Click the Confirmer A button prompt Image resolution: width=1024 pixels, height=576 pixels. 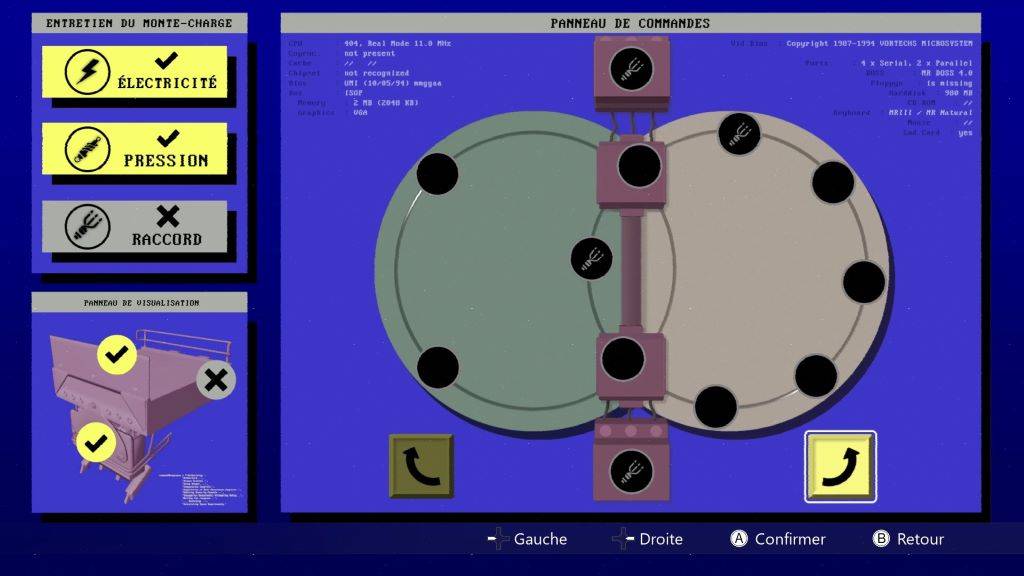point(778,539)
